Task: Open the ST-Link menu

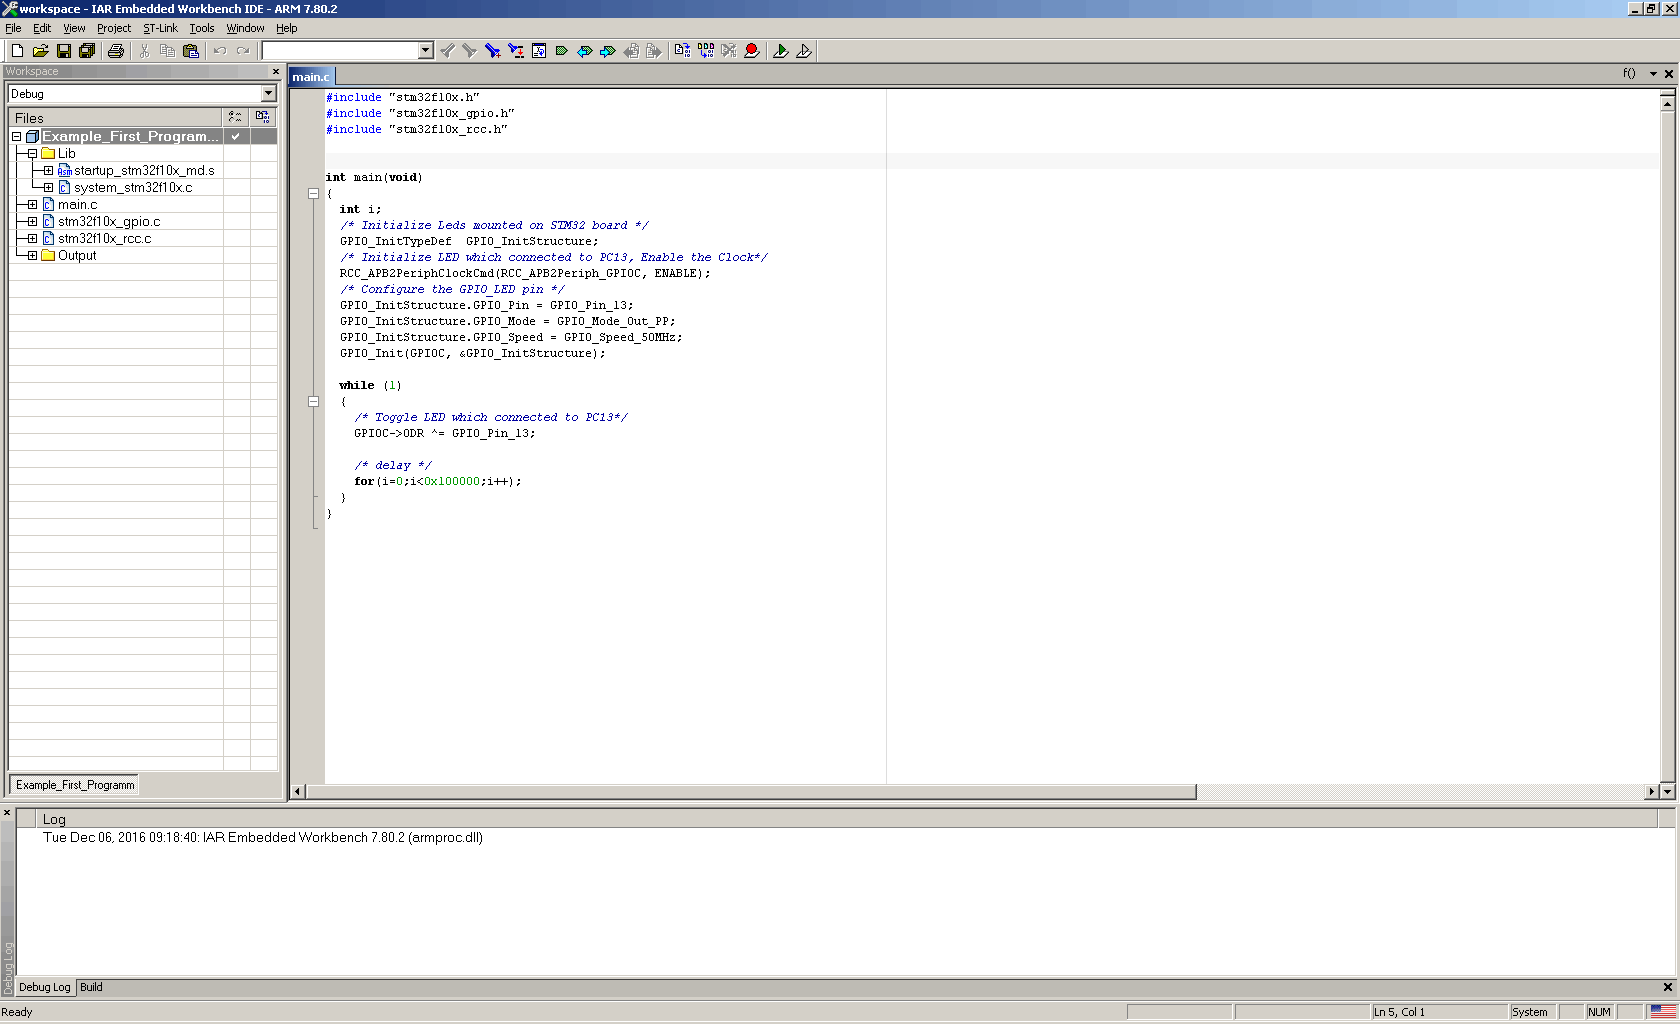Action: tap(160, 28)
